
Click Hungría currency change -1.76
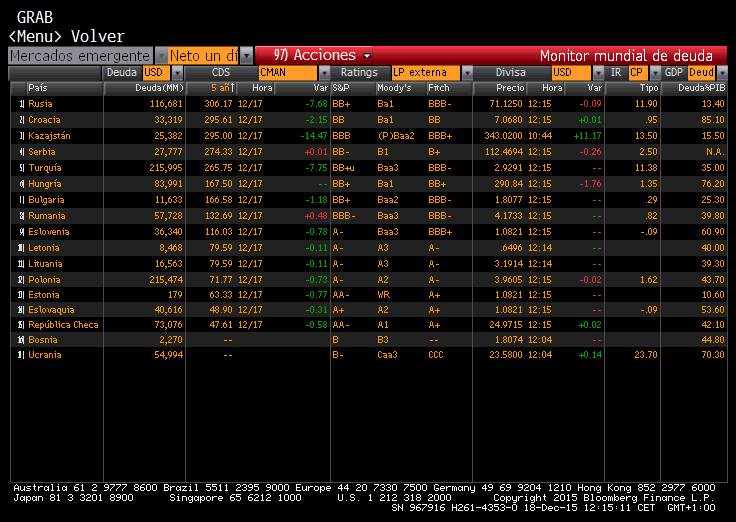(590, 184)
